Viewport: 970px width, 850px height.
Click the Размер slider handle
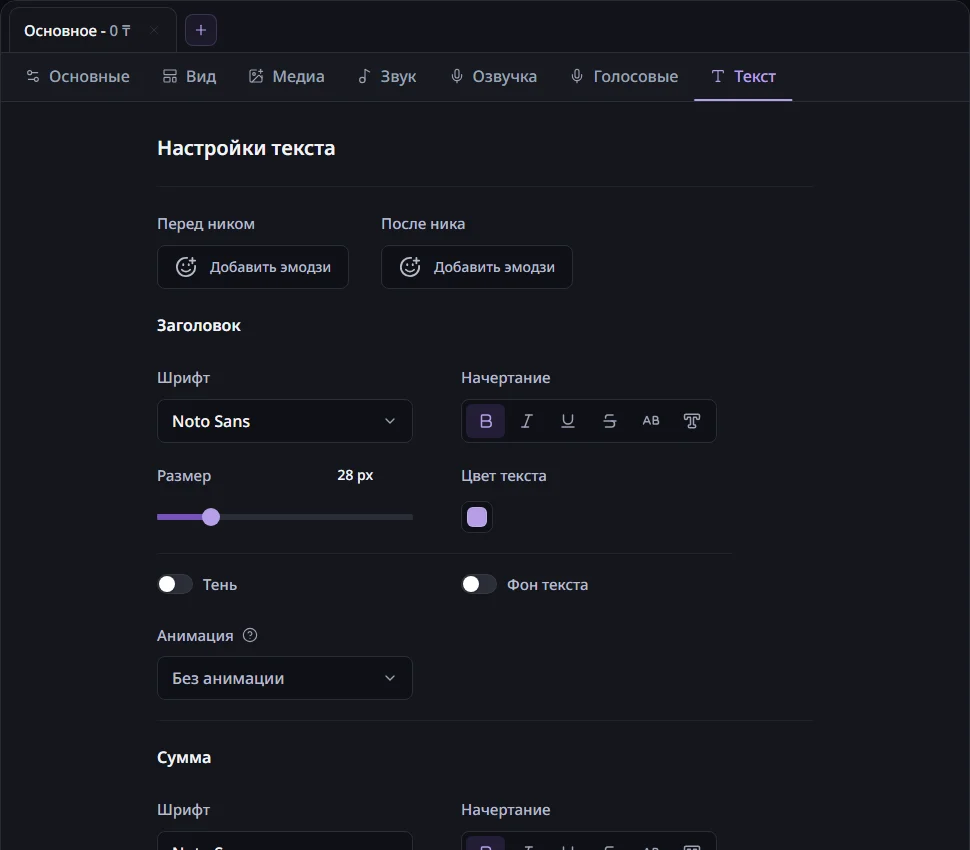pyautogui.click(x=211, y=517)
